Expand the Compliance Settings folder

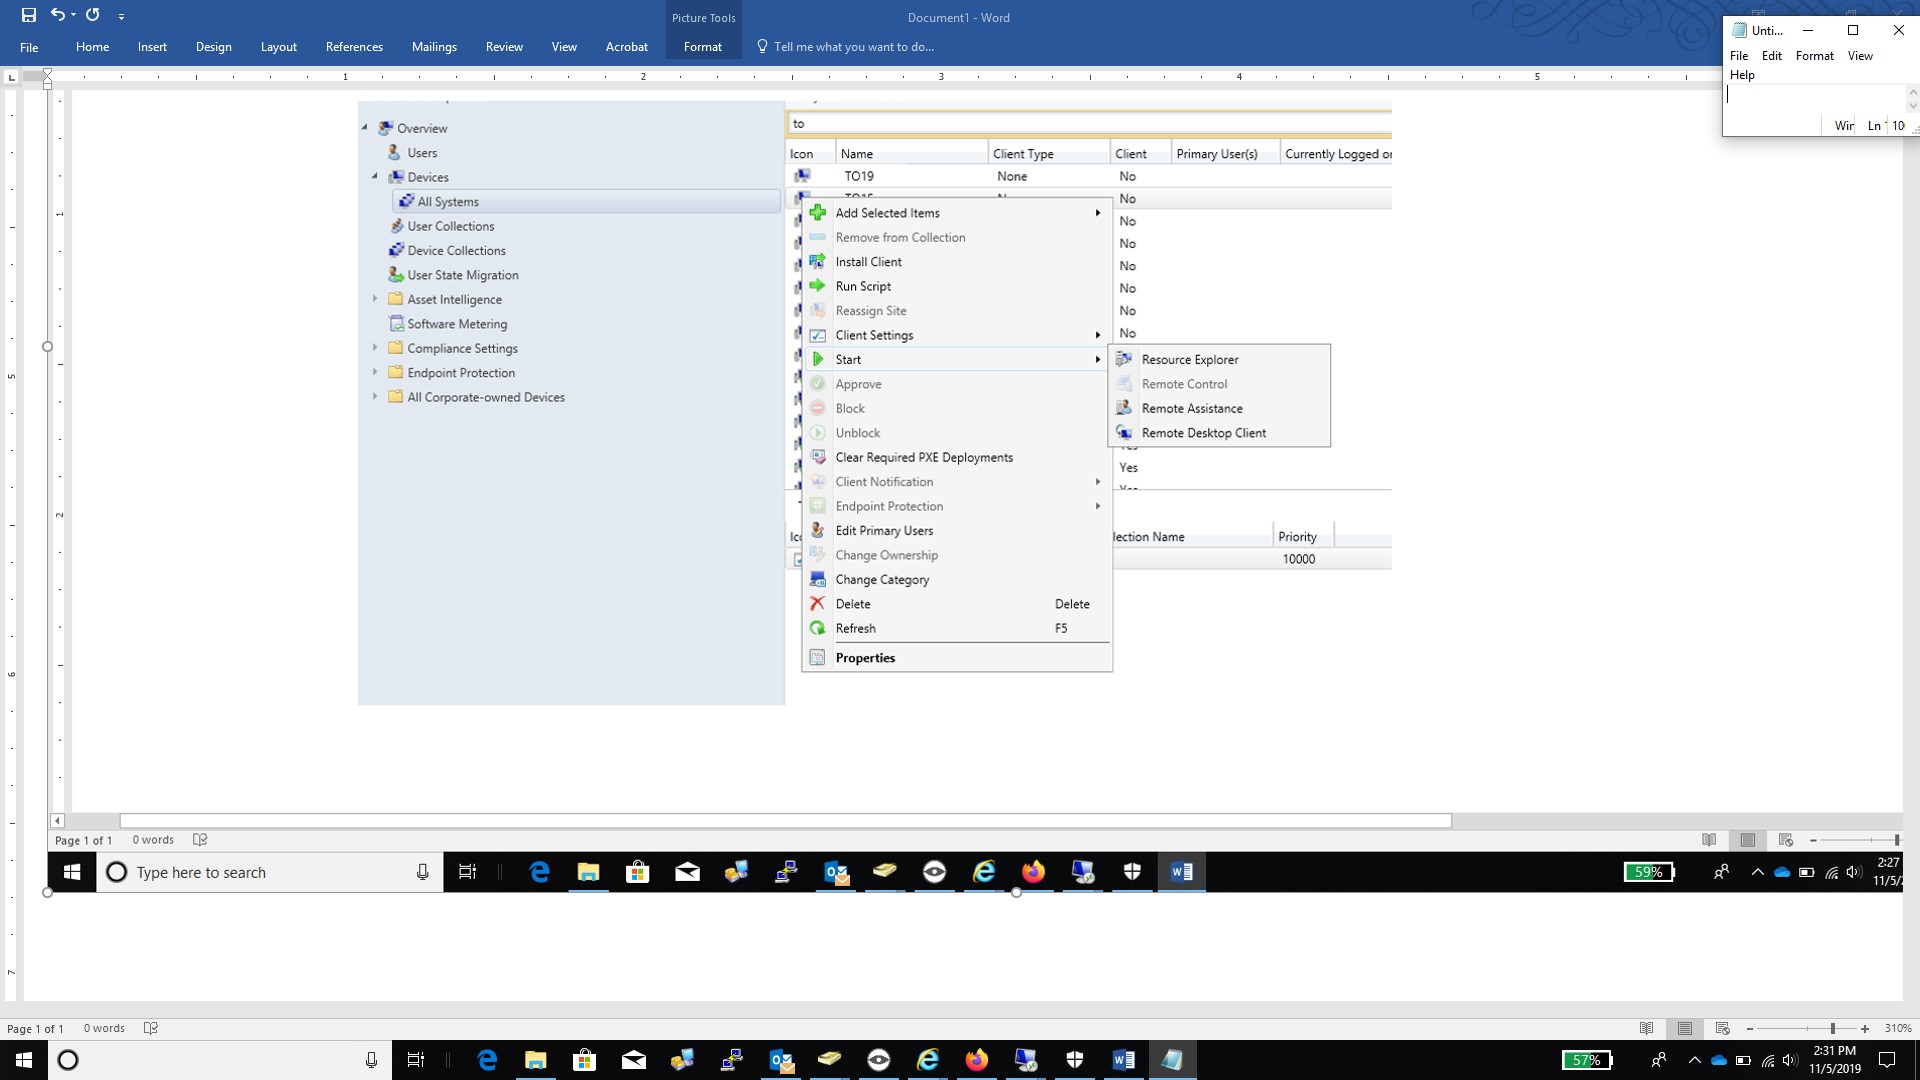(375, 348)
